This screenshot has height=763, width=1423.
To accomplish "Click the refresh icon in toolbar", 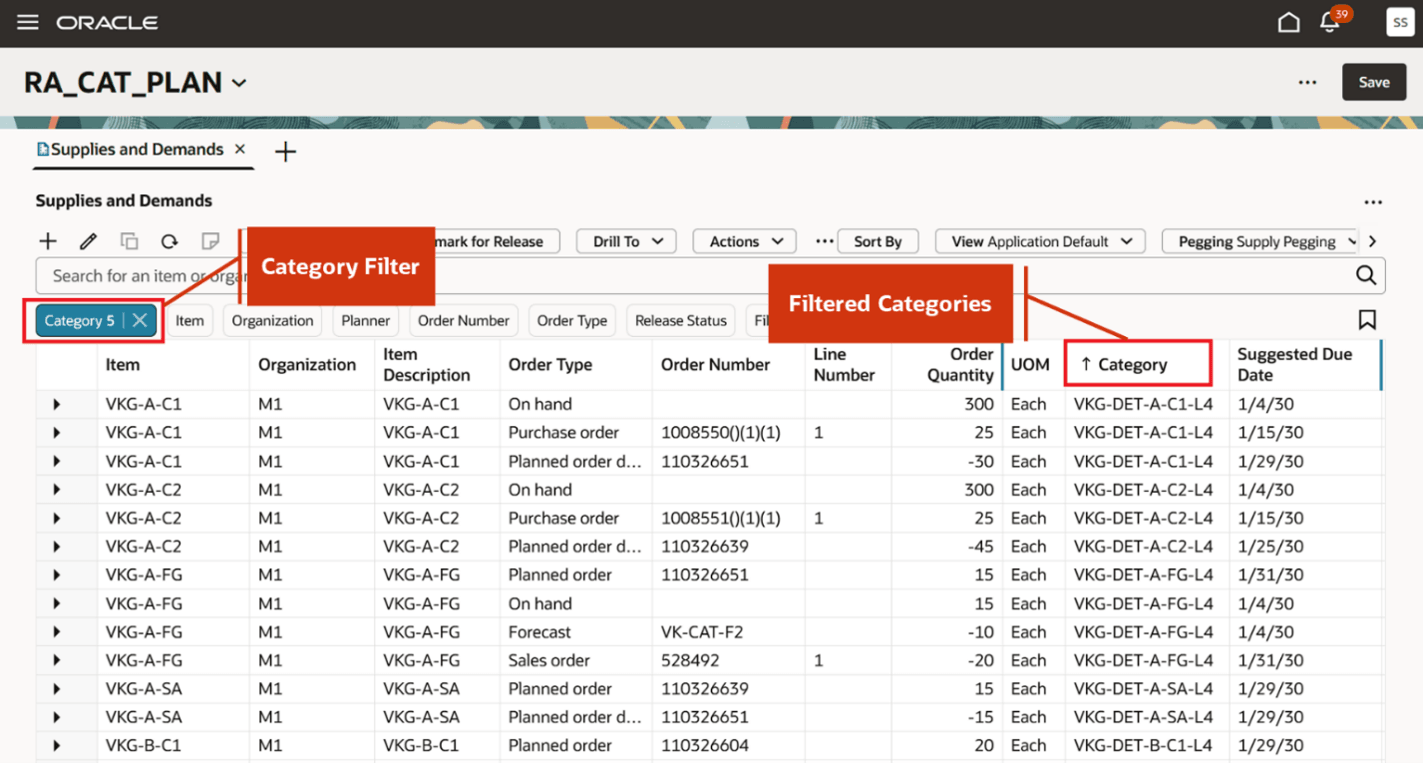I will (x=169, y=241).
